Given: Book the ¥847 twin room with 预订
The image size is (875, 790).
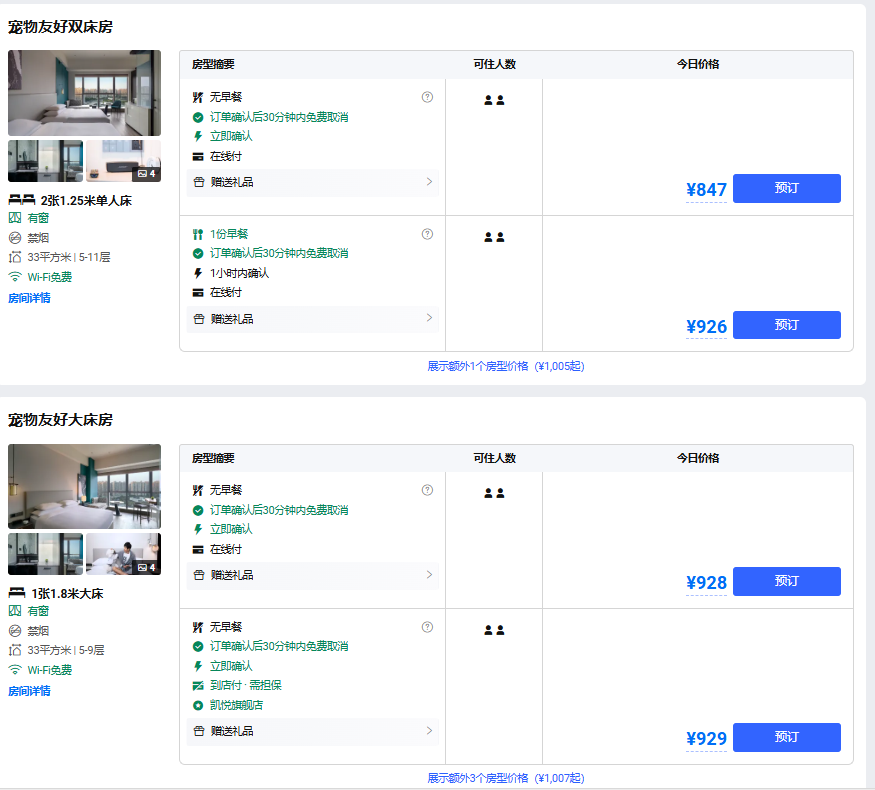Looking at the screenshot, I should click(x=786, y=188).
